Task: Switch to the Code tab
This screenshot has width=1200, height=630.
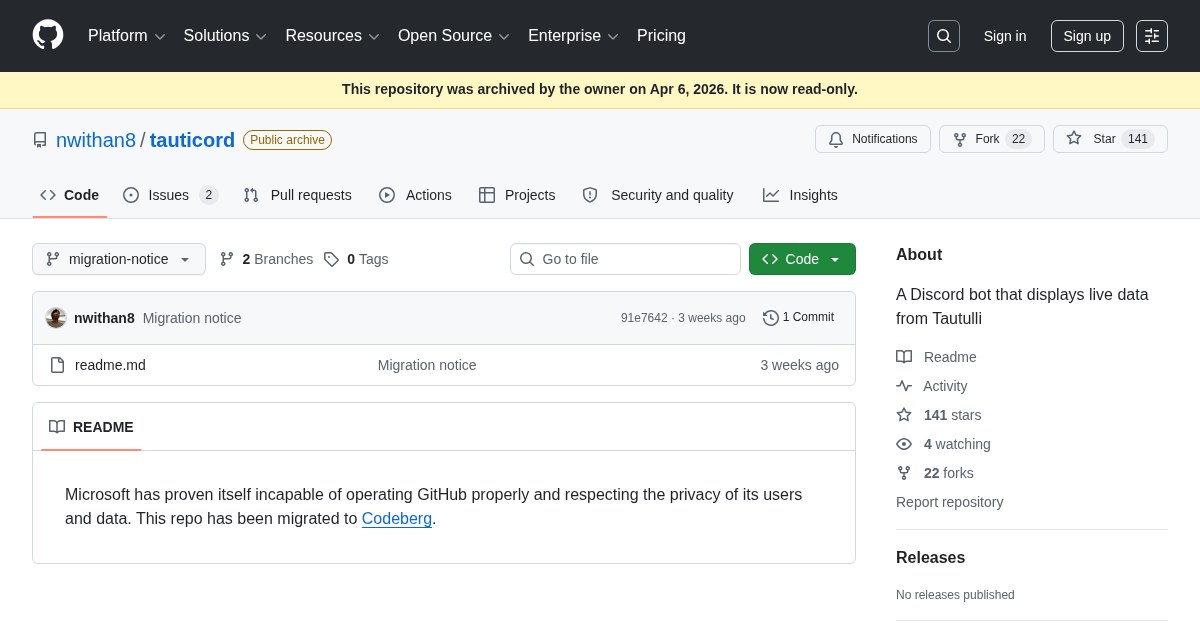Action: click(69, 195)
